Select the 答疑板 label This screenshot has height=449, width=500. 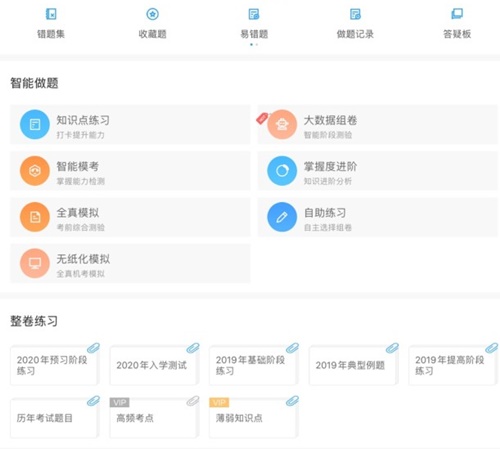pos(457,34)
